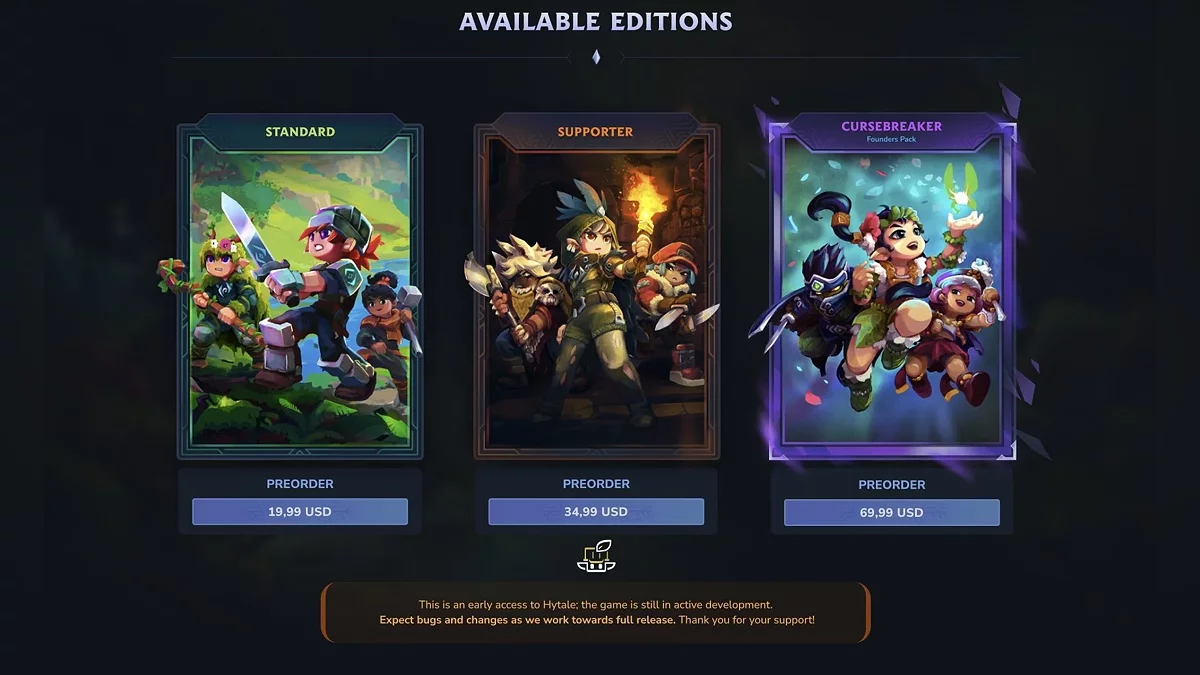Click the 34,99 USD preorder button

(596, 512)
